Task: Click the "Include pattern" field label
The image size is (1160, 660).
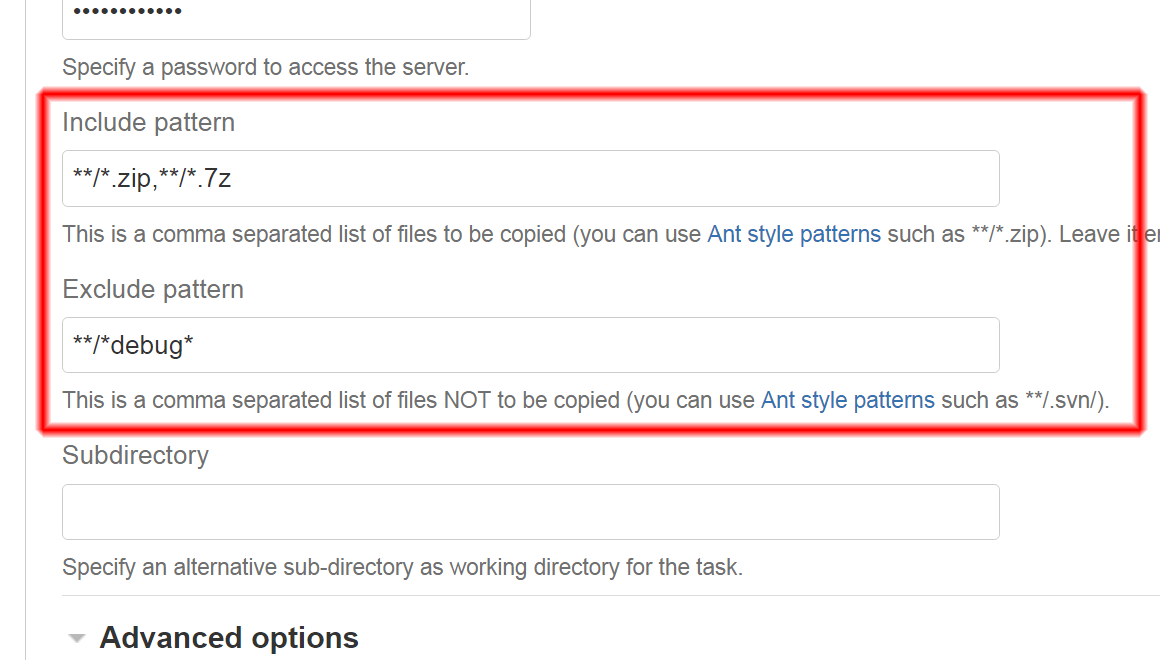Action: tap(148, 123)
